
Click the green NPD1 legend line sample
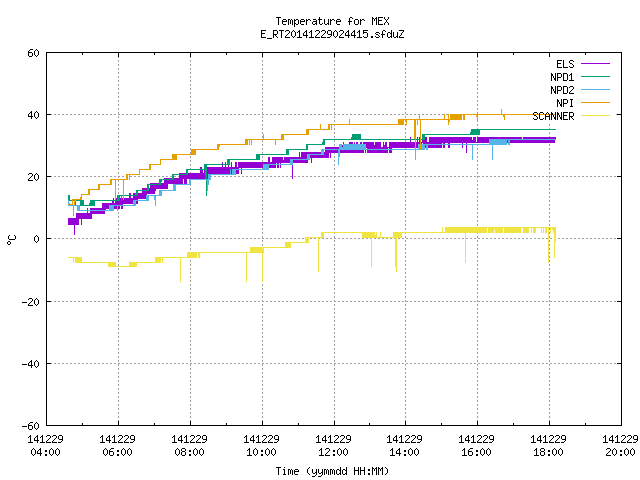tap(595, 77)
